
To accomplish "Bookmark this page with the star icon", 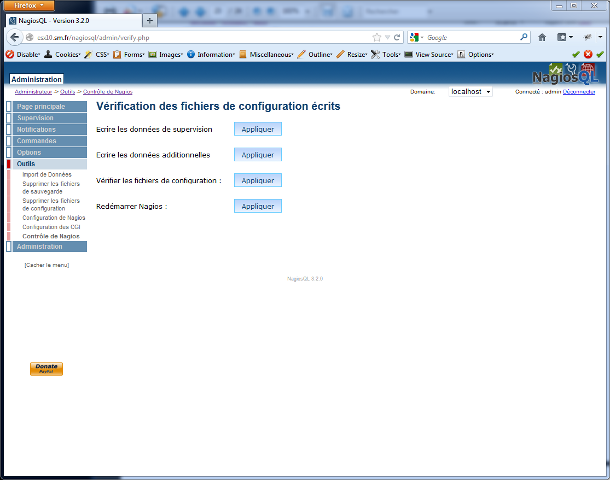I will (377, 37).
